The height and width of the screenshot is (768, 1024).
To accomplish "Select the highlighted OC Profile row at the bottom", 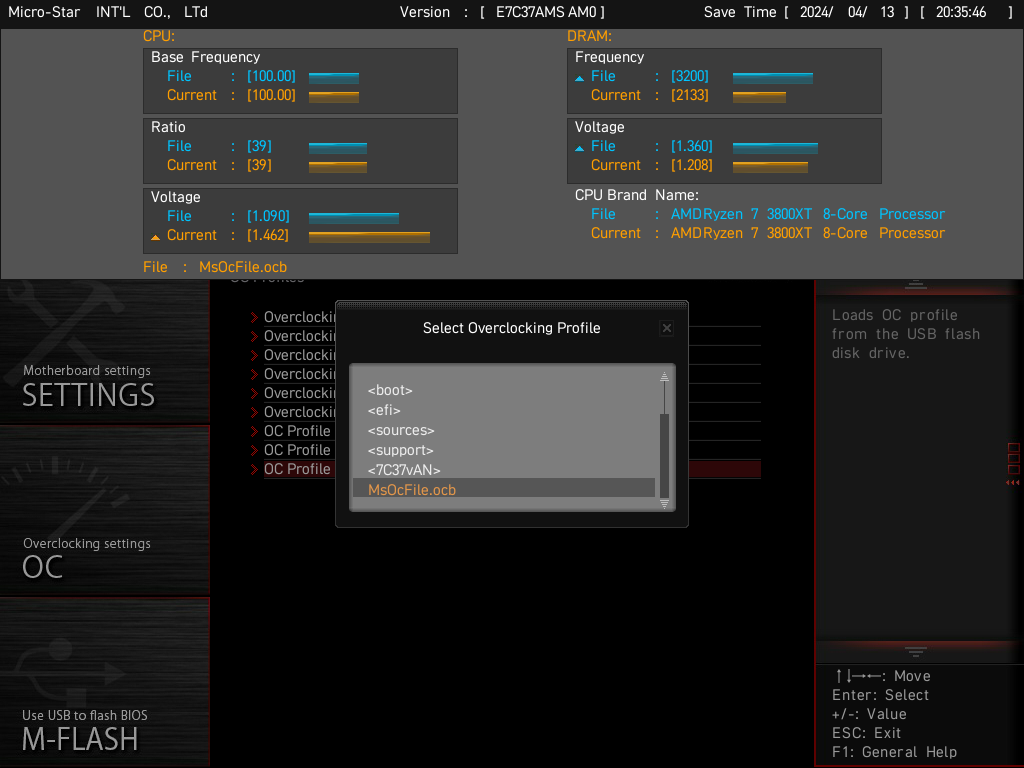I will pyautogui.click(x=512, y=469).
